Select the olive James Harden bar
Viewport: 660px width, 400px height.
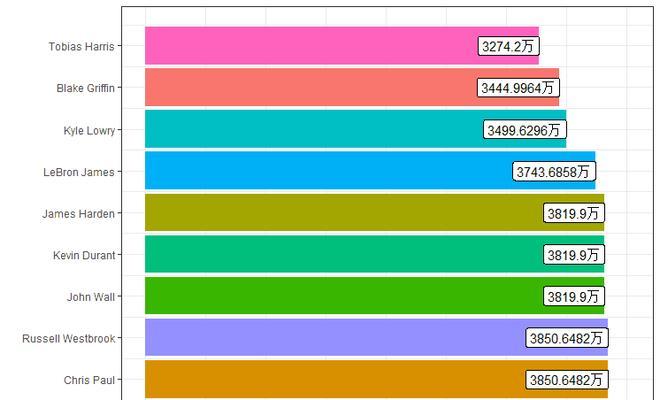(375, 212)
